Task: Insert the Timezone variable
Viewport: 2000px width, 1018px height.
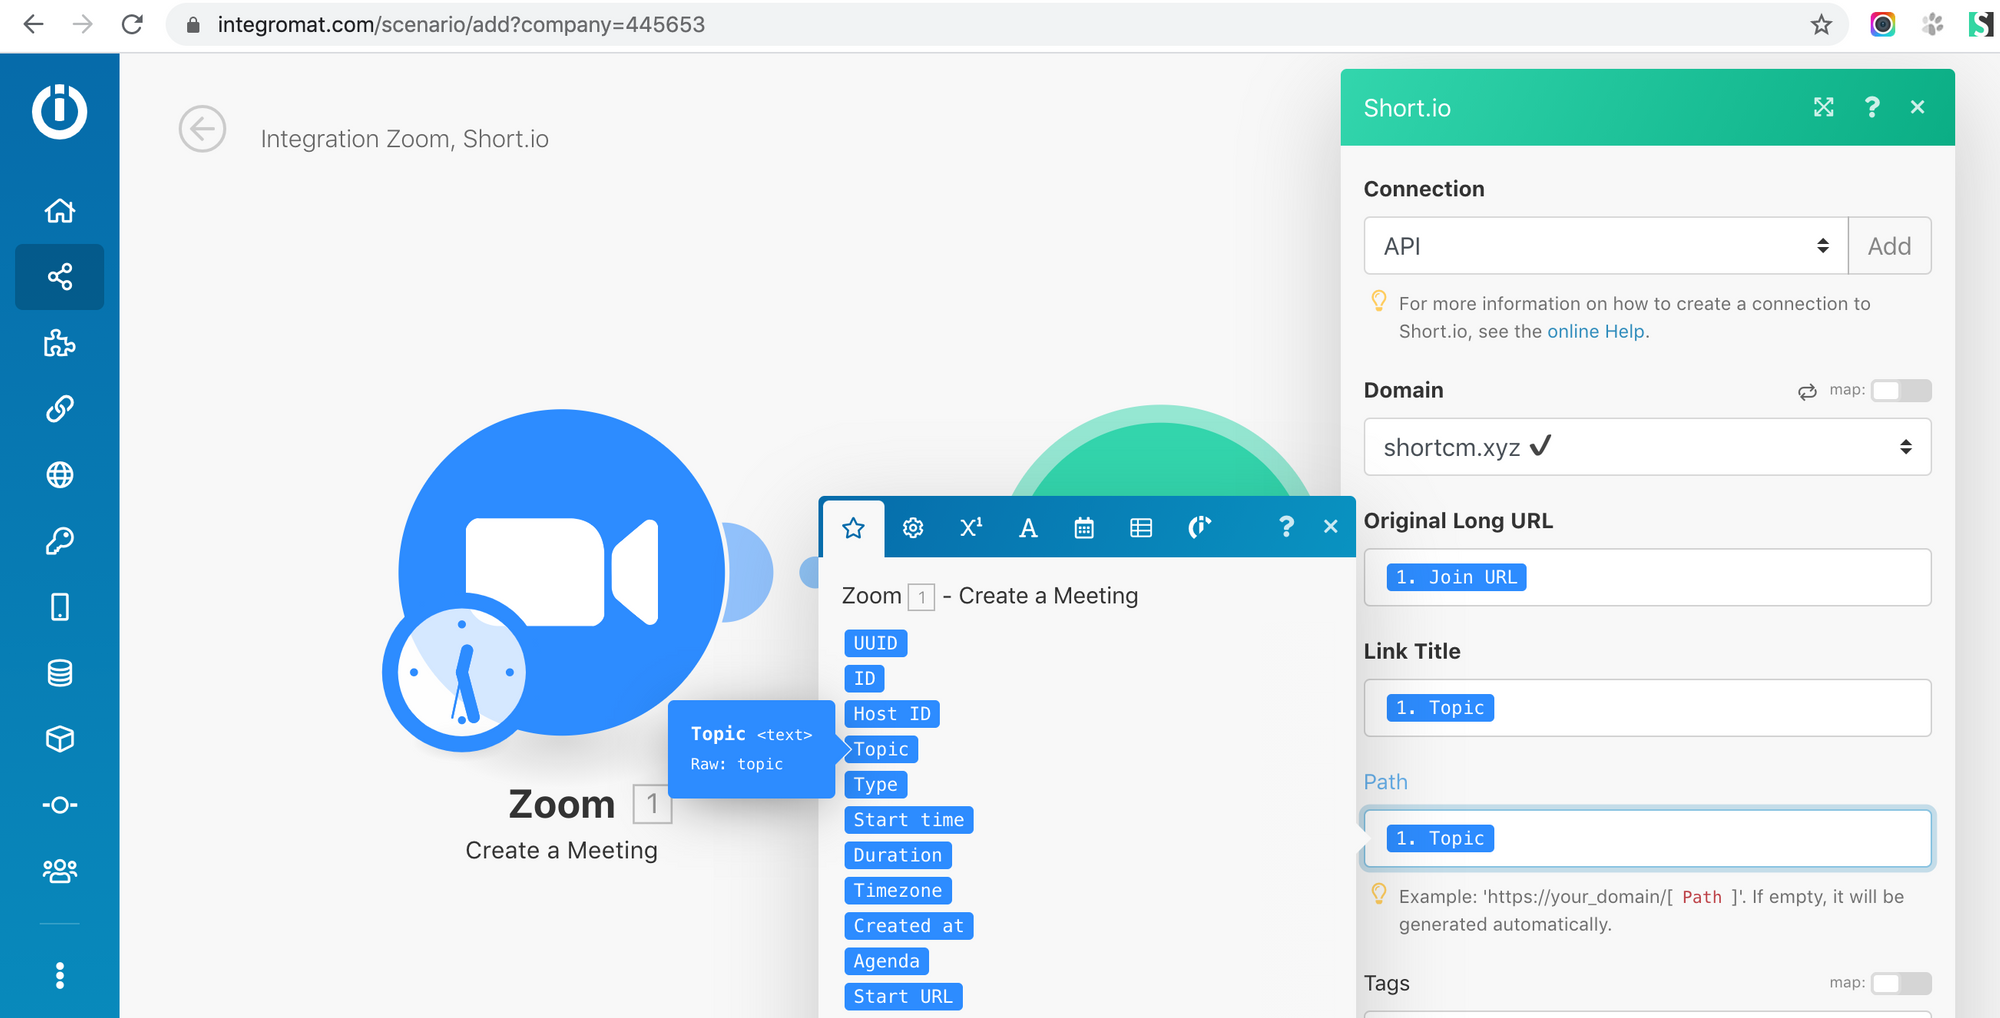Action: (898, 891)
